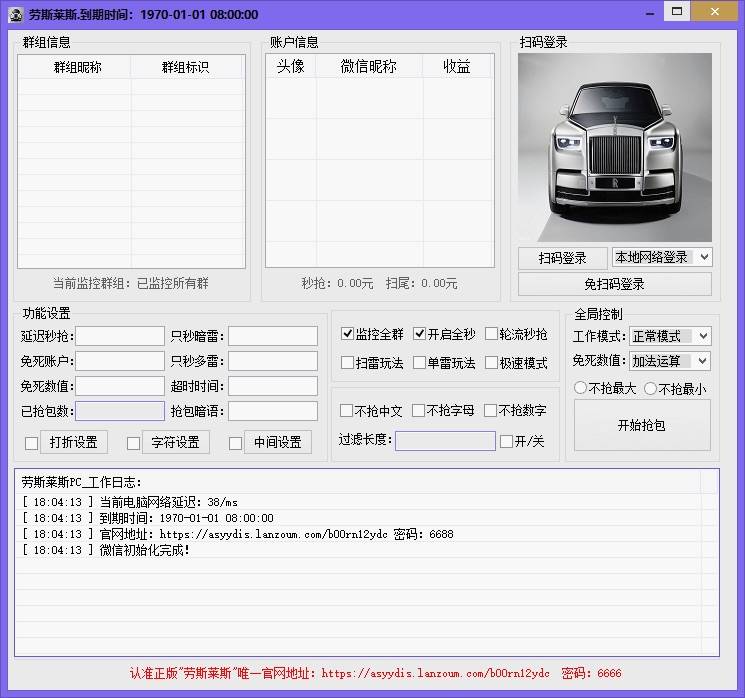
Task: Click the 超时时间 input field
Action: [273, 386]
